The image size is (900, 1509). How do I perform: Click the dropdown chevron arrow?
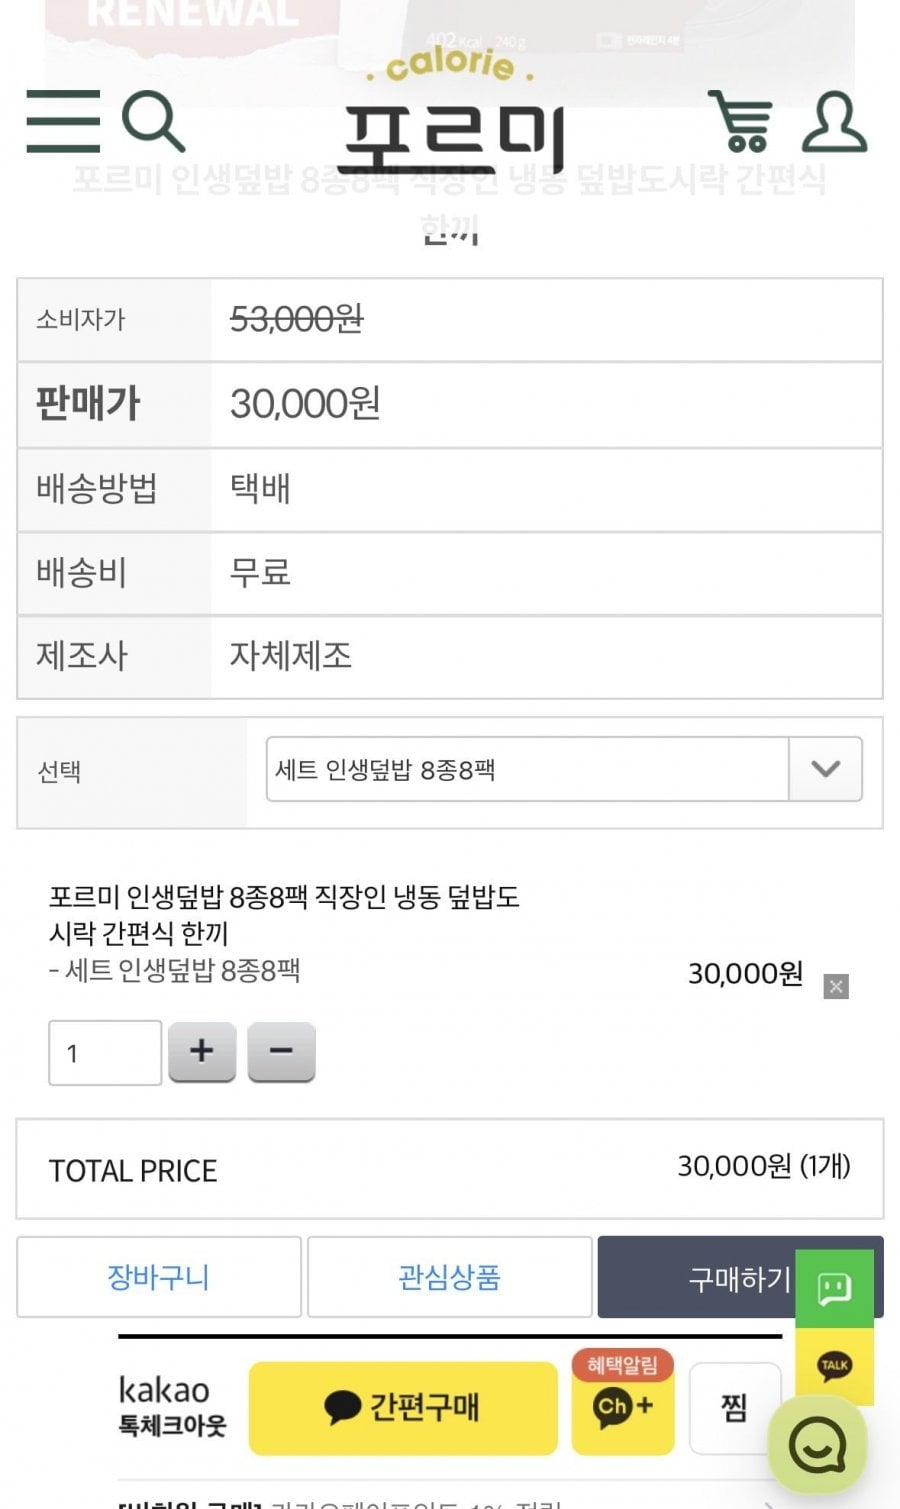[x=825, y=769]
